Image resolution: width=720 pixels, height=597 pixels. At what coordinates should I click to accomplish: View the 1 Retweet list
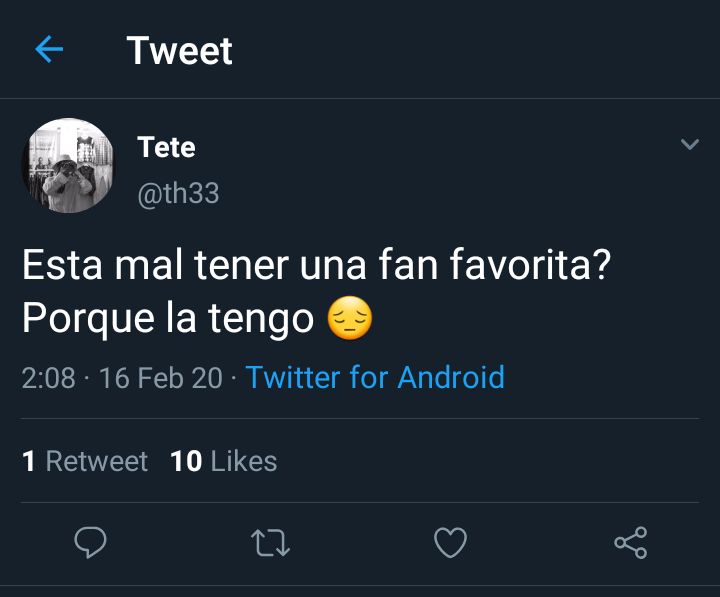tap(85, 461)
